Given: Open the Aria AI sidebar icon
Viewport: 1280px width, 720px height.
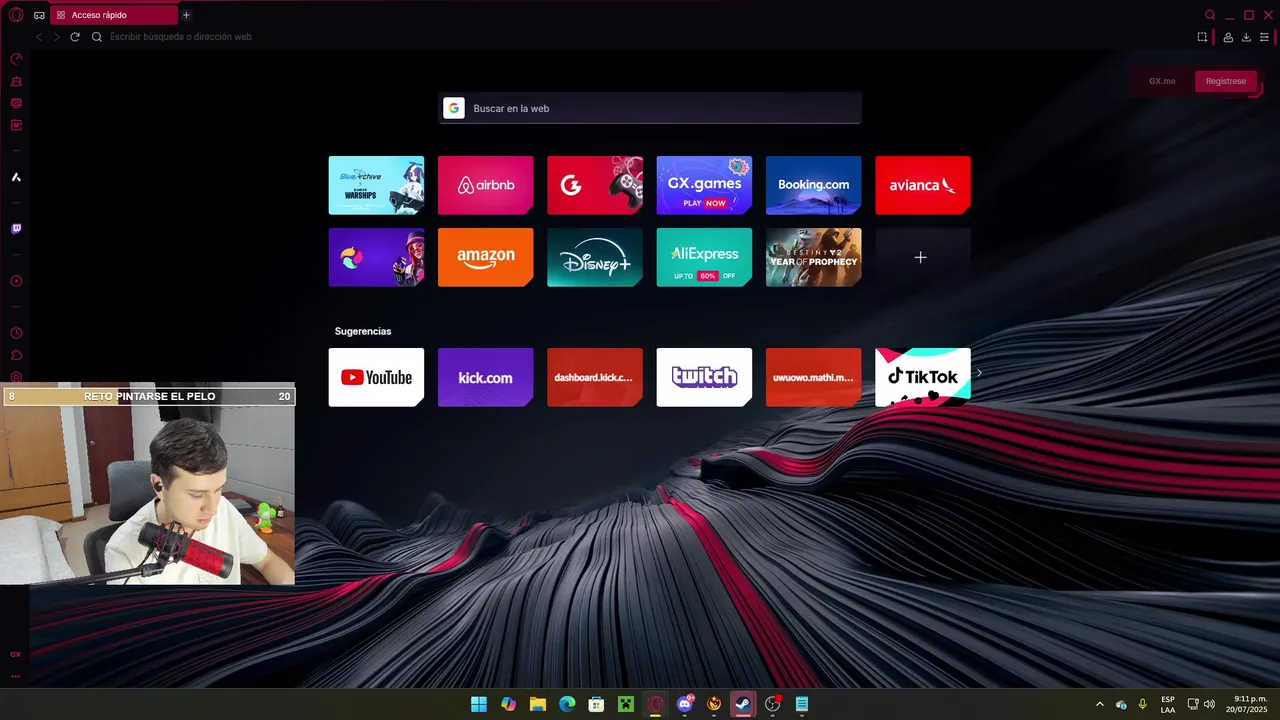Looking at the screenshot, I should (16, 177).
